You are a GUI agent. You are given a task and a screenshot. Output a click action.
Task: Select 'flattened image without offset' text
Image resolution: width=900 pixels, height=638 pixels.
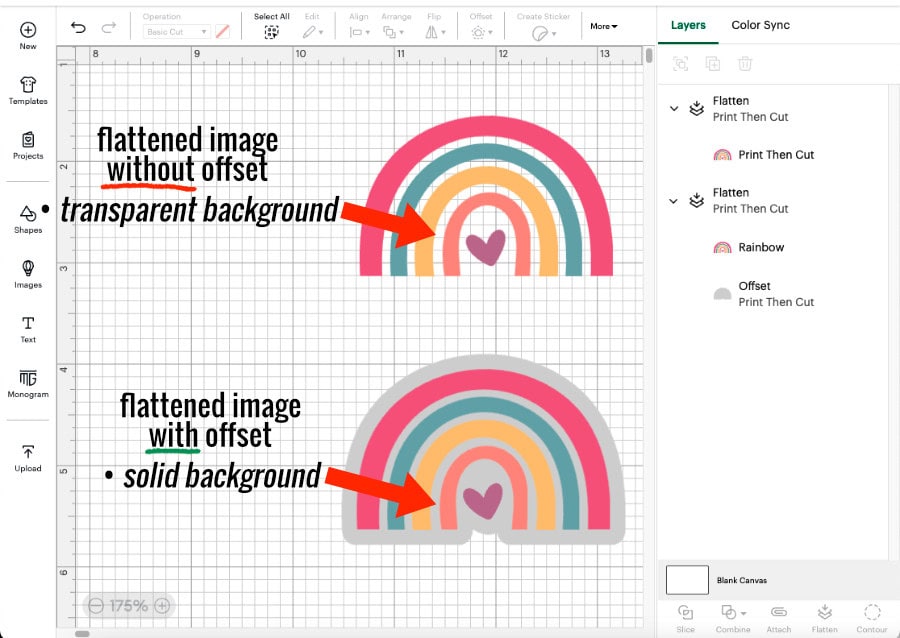click(x=187, y=154)
